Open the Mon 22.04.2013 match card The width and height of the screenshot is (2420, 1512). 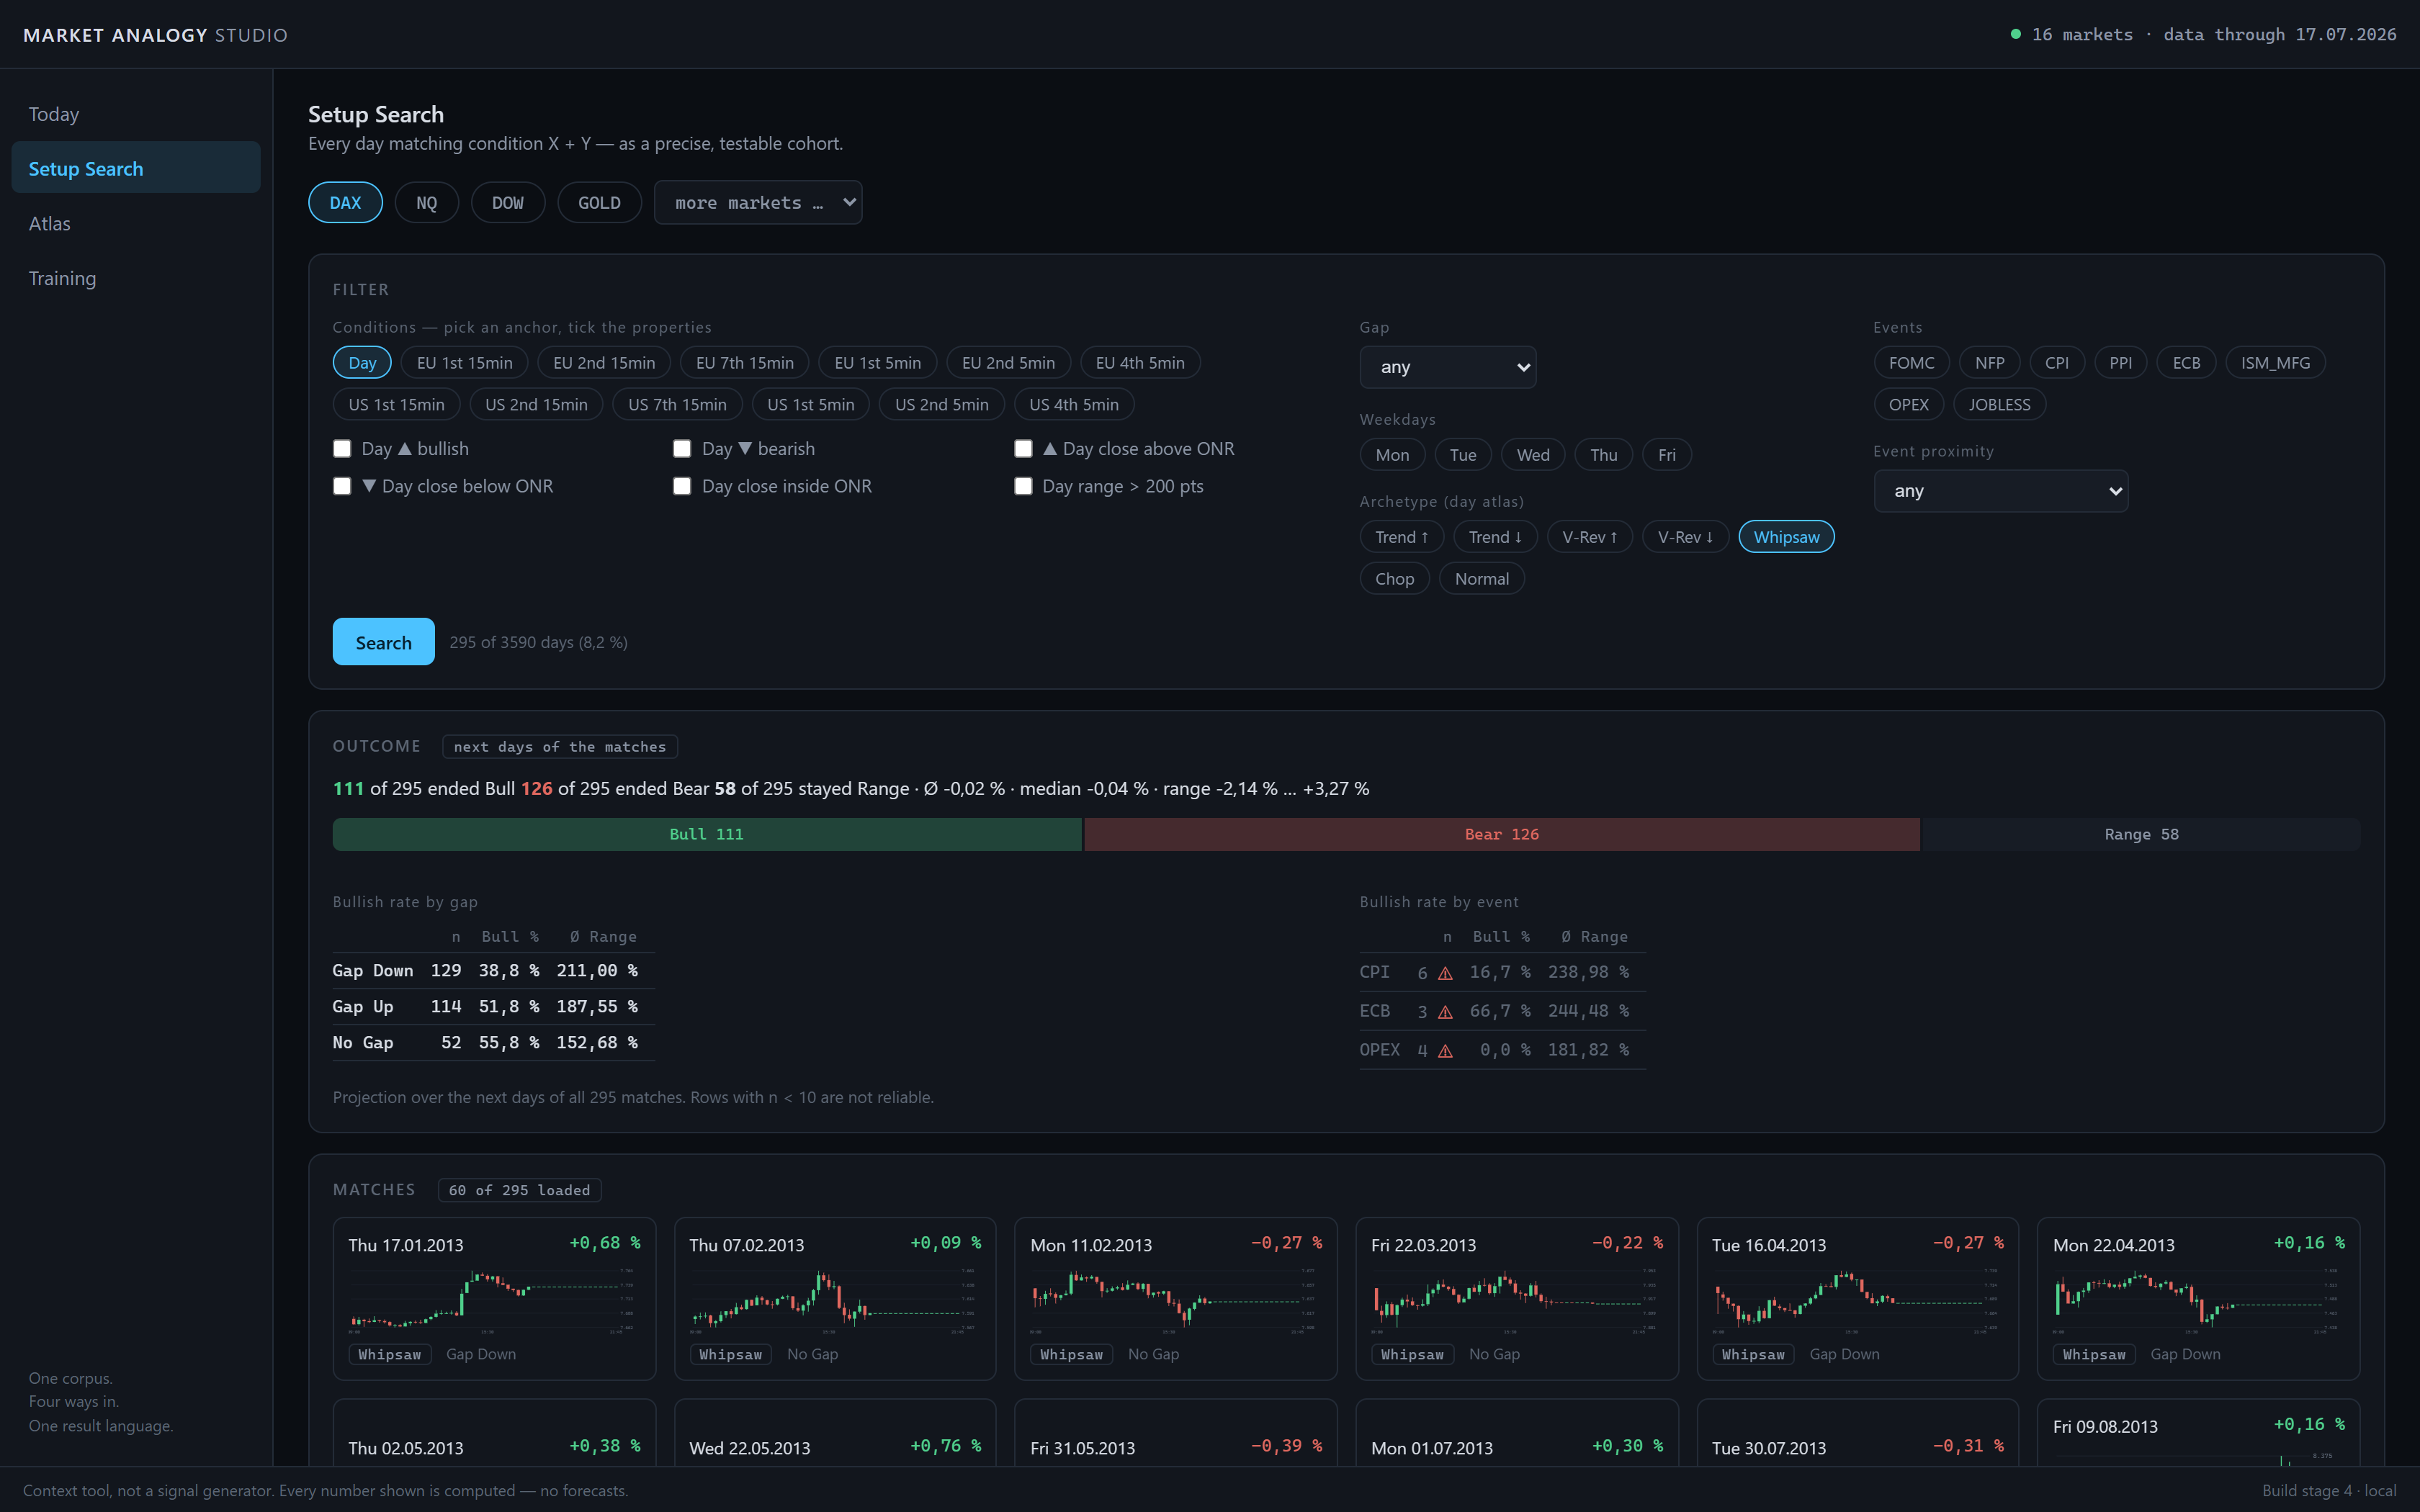tap(2199, 1298)
